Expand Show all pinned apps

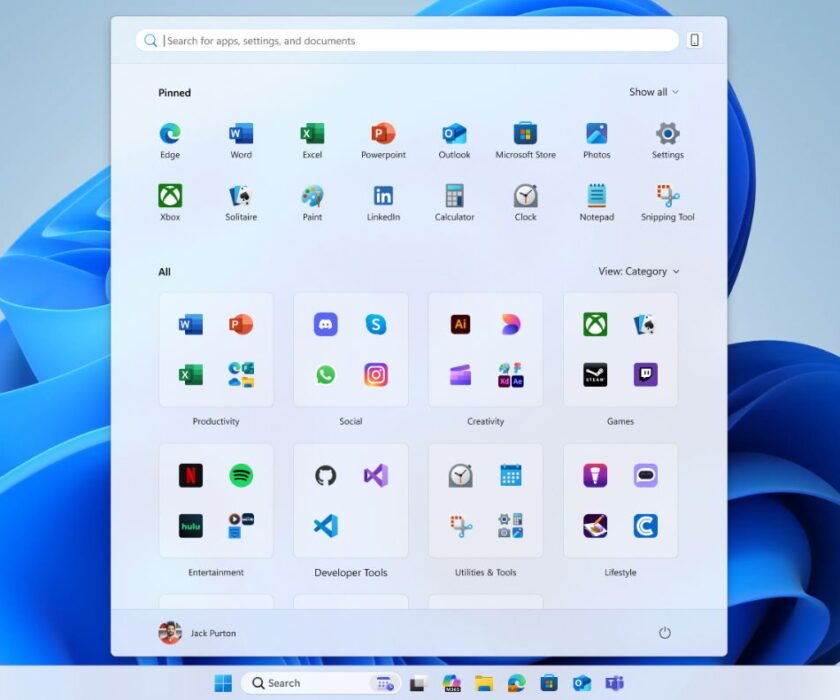(x=654, y=92)
